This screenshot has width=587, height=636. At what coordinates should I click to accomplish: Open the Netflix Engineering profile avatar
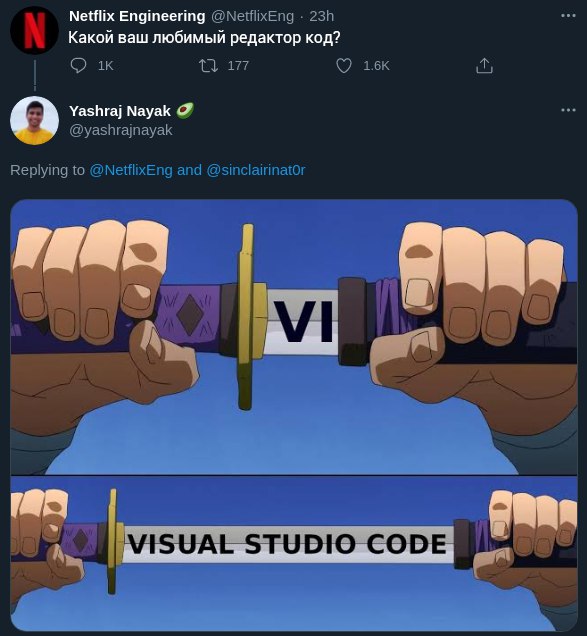click(34, 30)
